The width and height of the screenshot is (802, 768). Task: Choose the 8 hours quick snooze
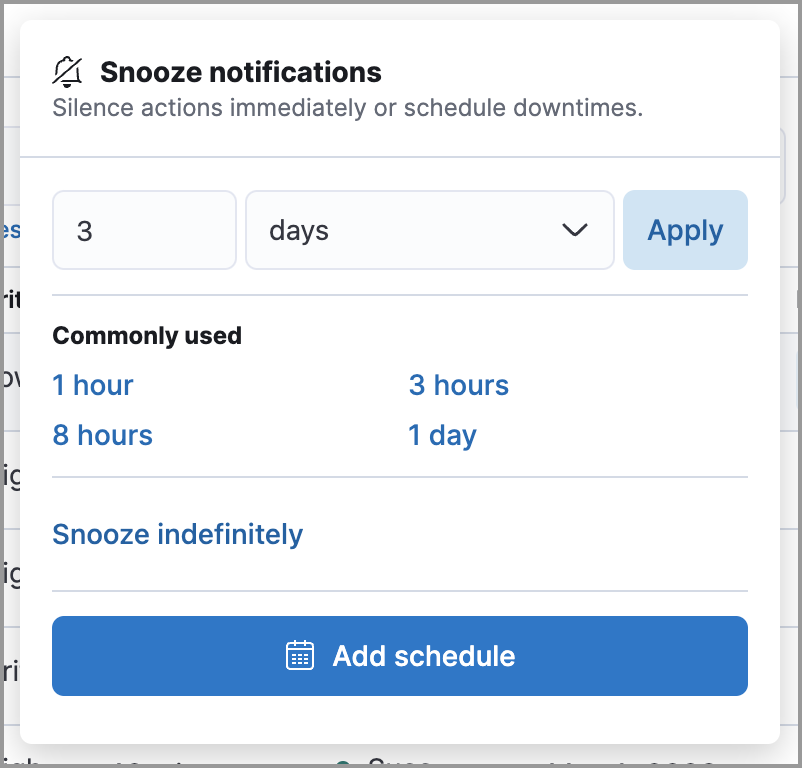pos(102,435)
